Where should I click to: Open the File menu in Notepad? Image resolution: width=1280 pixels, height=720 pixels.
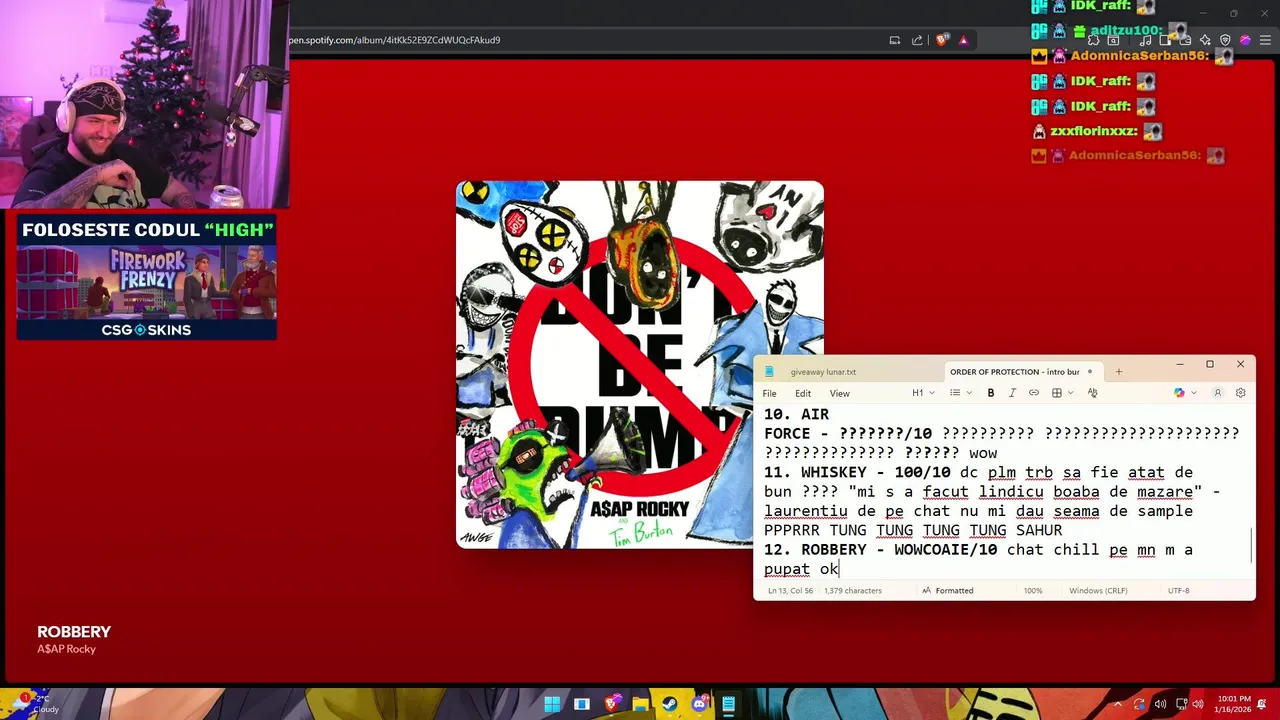(x=770, y=393)
